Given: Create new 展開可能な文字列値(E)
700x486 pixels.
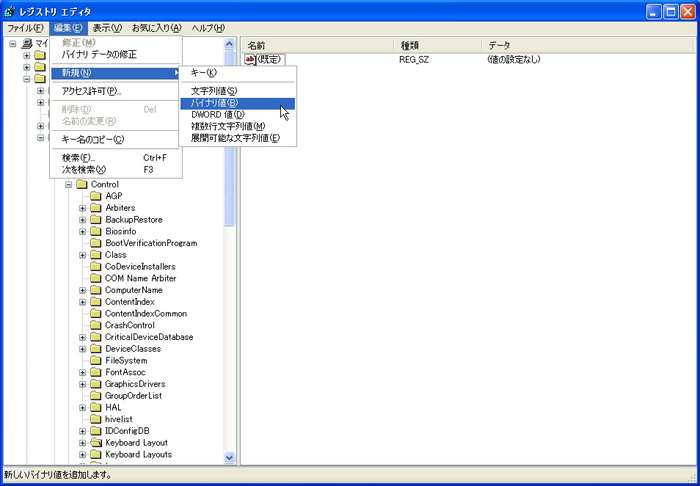Looking at the screenshot, I should tap(238, 138).
